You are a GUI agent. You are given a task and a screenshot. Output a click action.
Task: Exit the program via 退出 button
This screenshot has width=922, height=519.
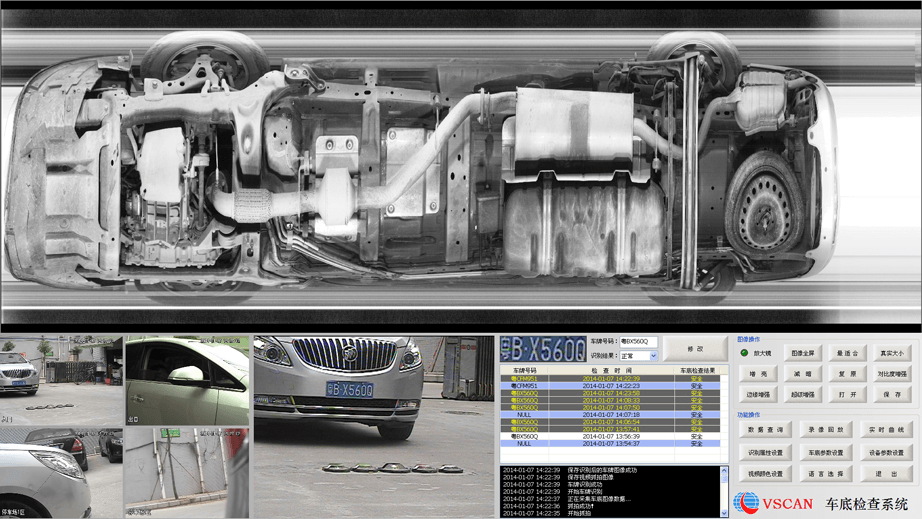(x=887, y=474)
